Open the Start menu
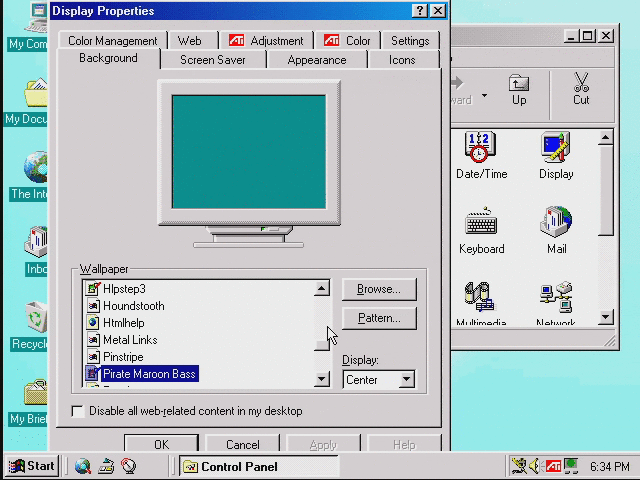 [x=32, y=466]
